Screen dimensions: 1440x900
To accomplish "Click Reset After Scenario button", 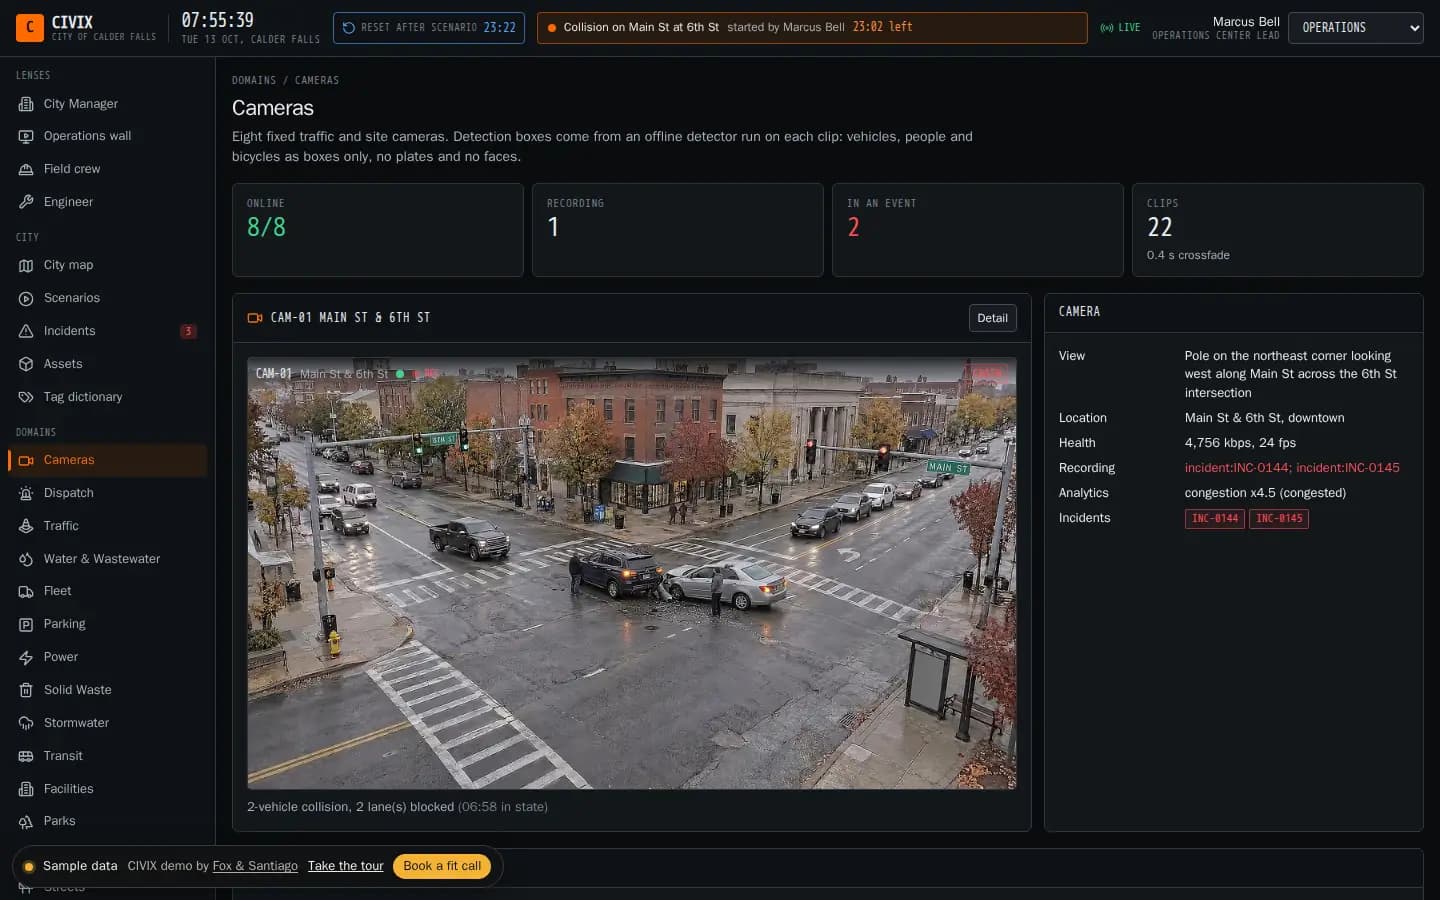I will click(429, 28).
